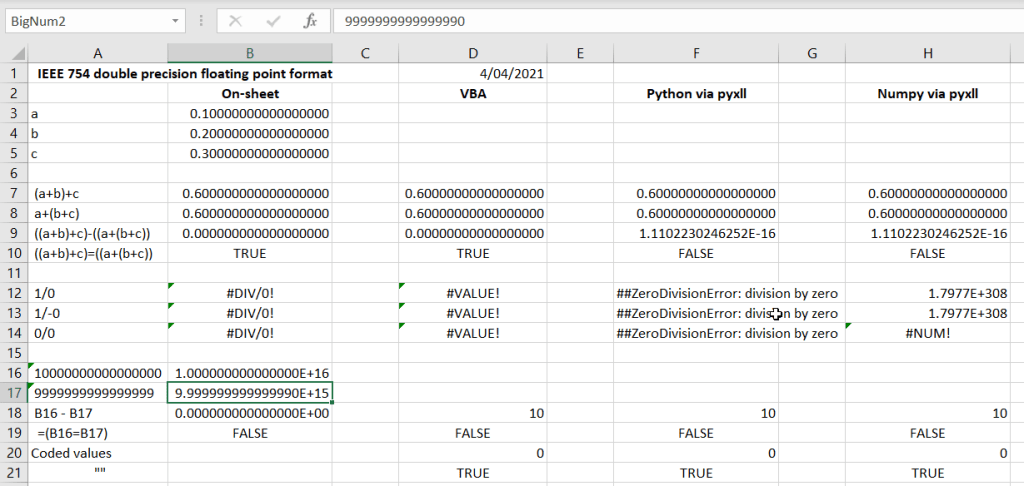The width and height of the screenshot is (1024, 486).
Task: Click the Cancel (X) icon in formula bar
Action: pos(235,20)
